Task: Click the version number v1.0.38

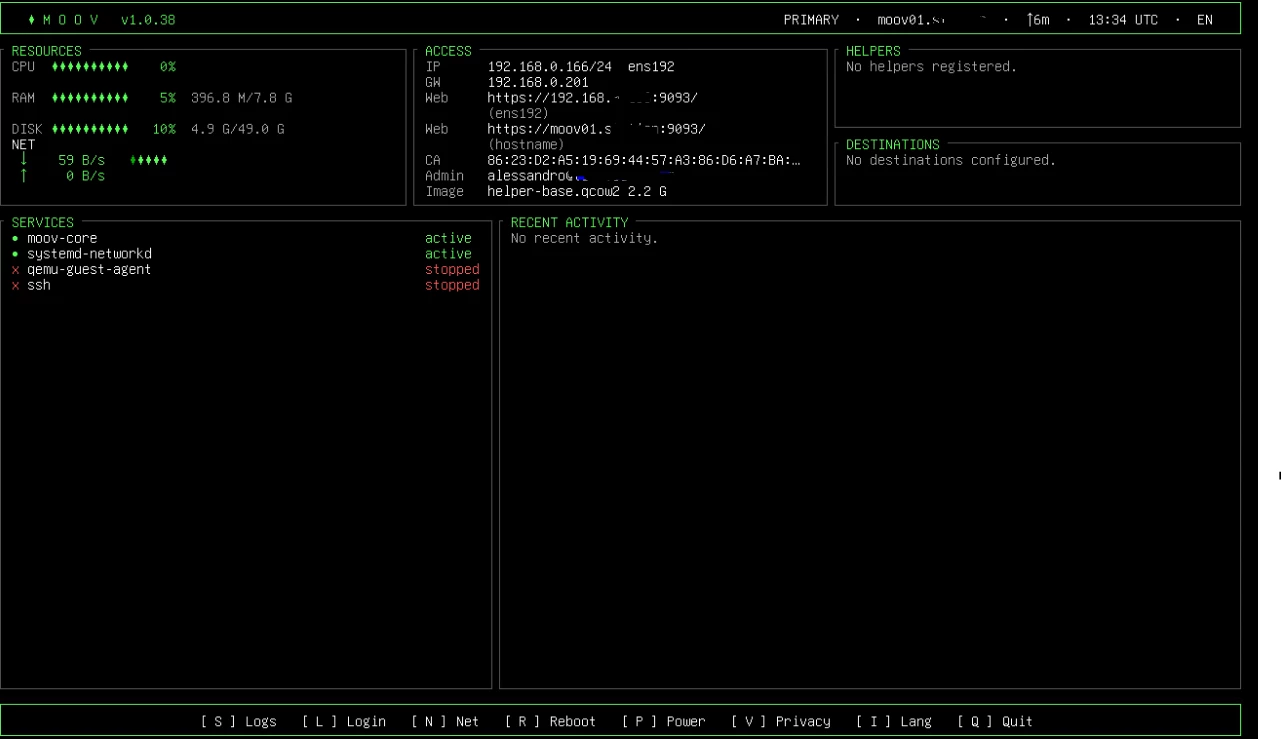Action: tap(148, 20)
